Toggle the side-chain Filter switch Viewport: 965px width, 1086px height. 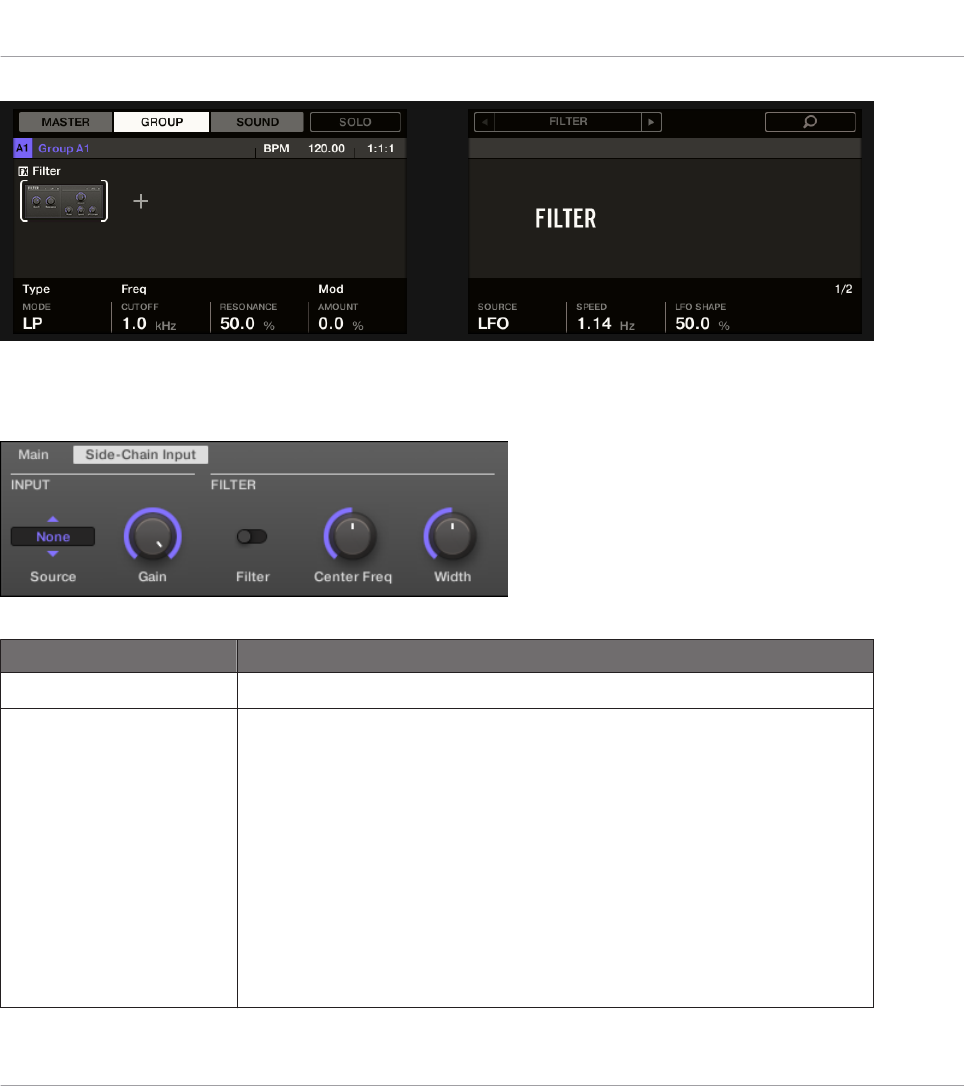tap(251, 536)
